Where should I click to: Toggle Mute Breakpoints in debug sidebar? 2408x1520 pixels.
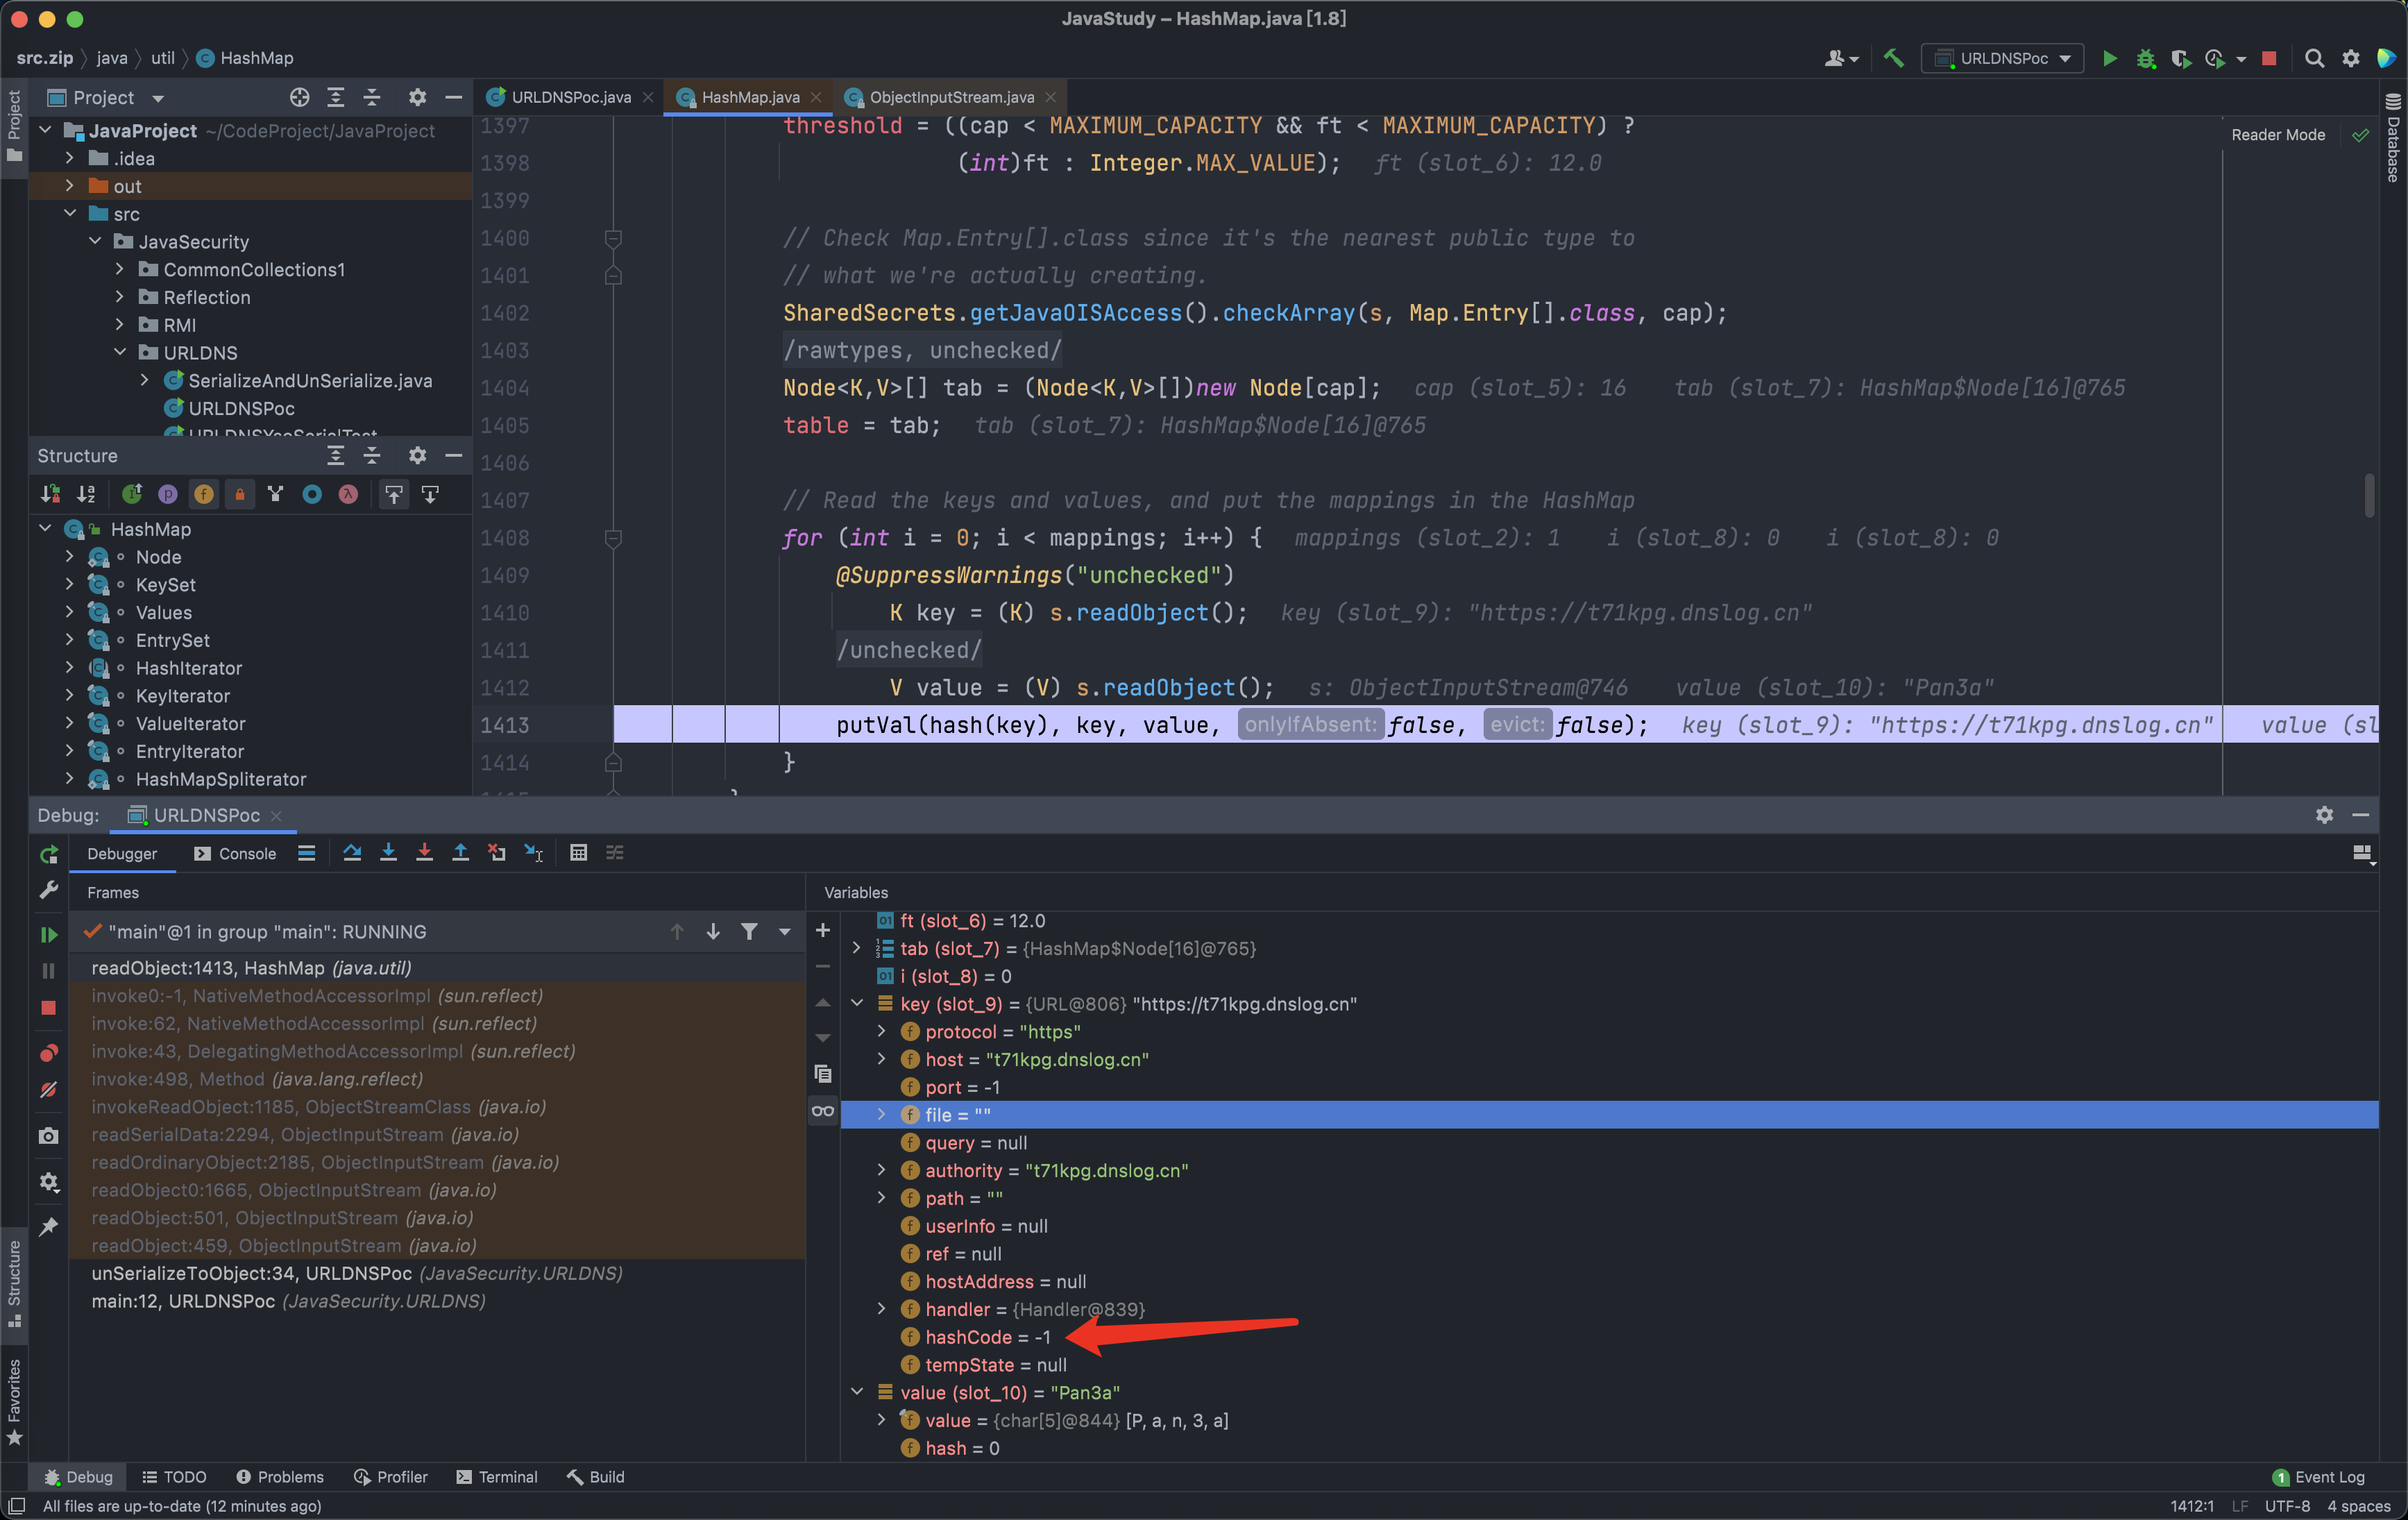point(48,1090)
